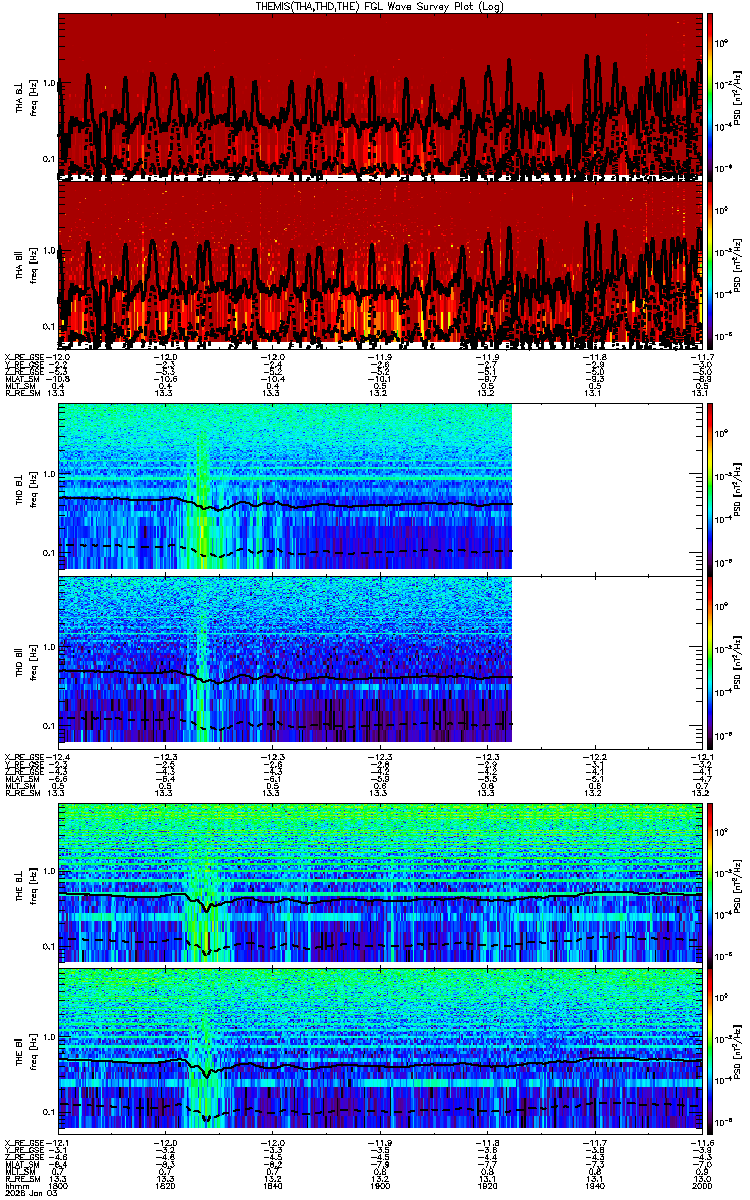Click the color bar beside the second THA spectrogram
Image resolution: width=750 pixels, height=1200 pixels.
pos(710,263)
